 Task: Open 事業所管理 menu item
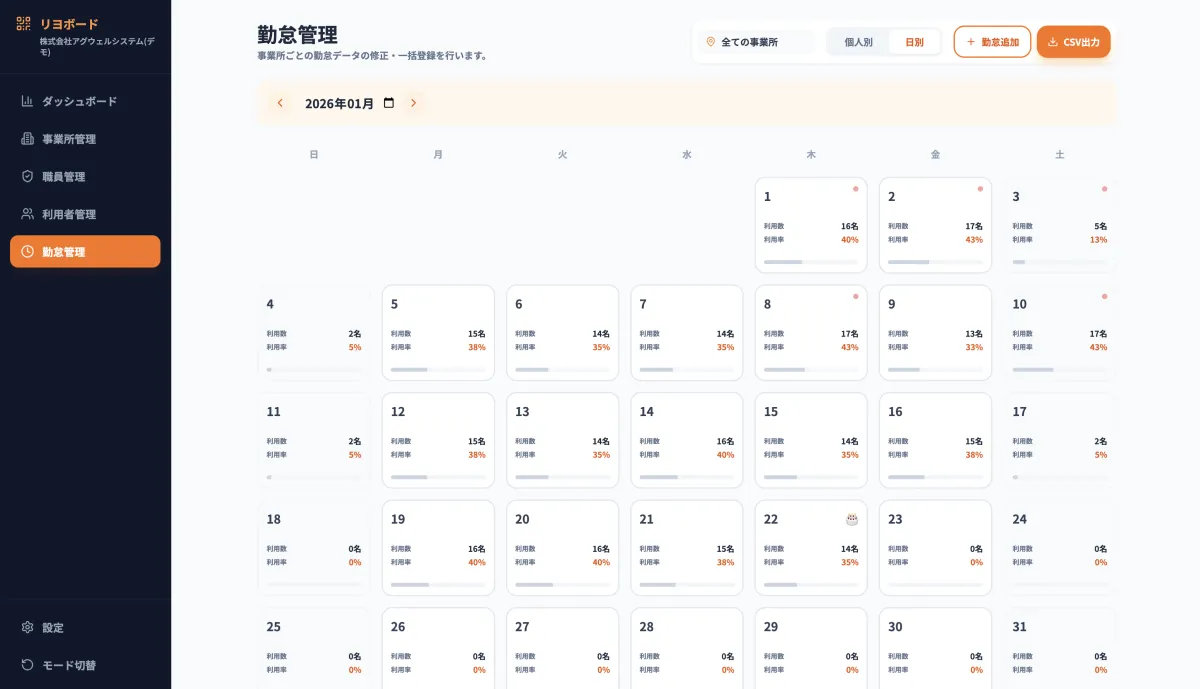coord(85,138)
